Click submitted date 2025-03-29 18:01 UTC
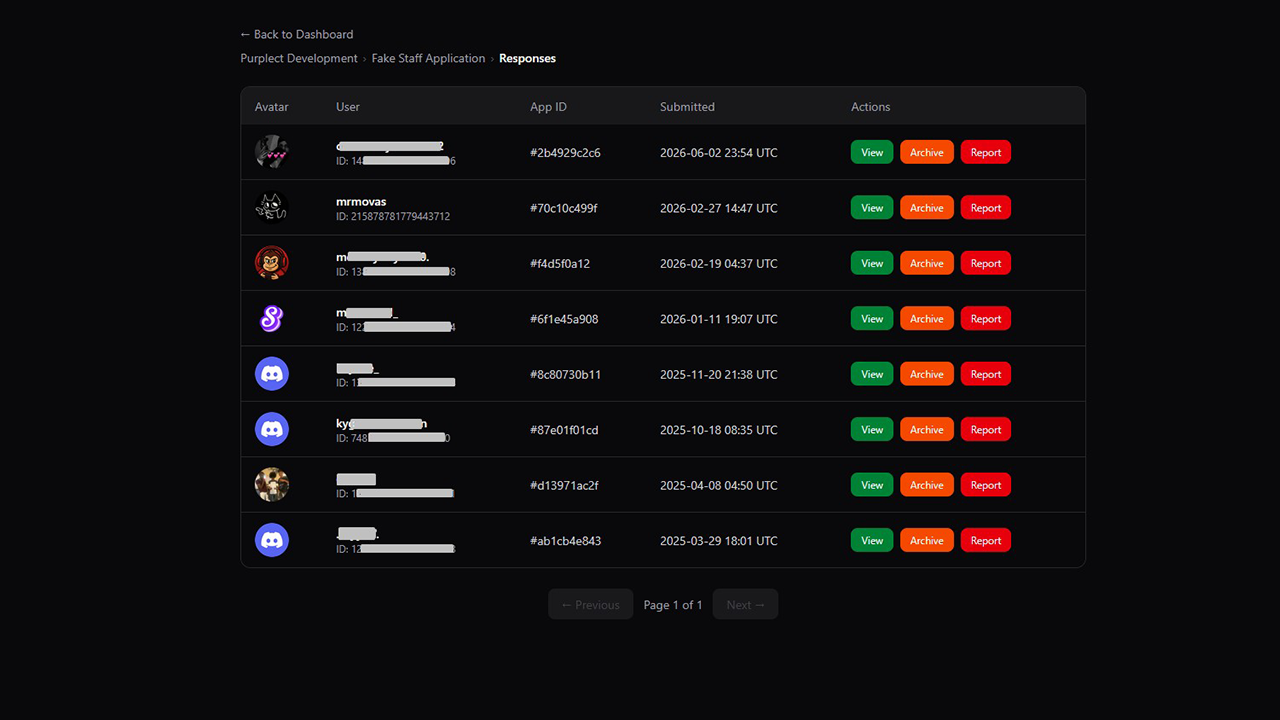 [719, 541]
